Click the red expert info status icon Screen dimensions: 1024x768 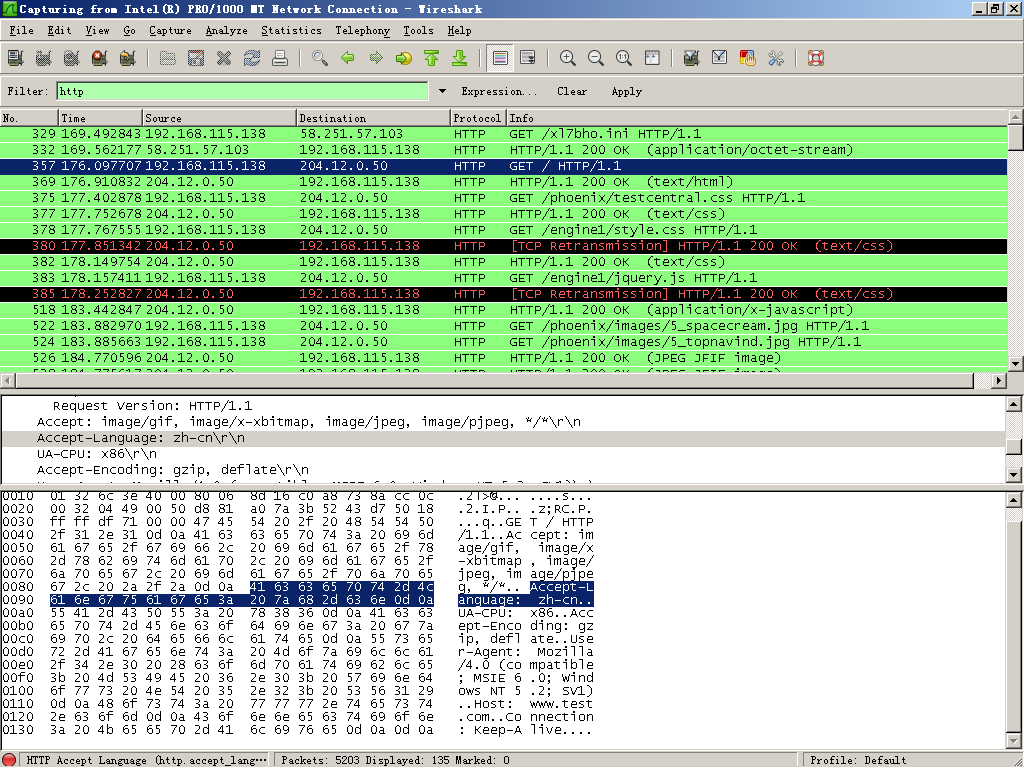pos(9,760)
